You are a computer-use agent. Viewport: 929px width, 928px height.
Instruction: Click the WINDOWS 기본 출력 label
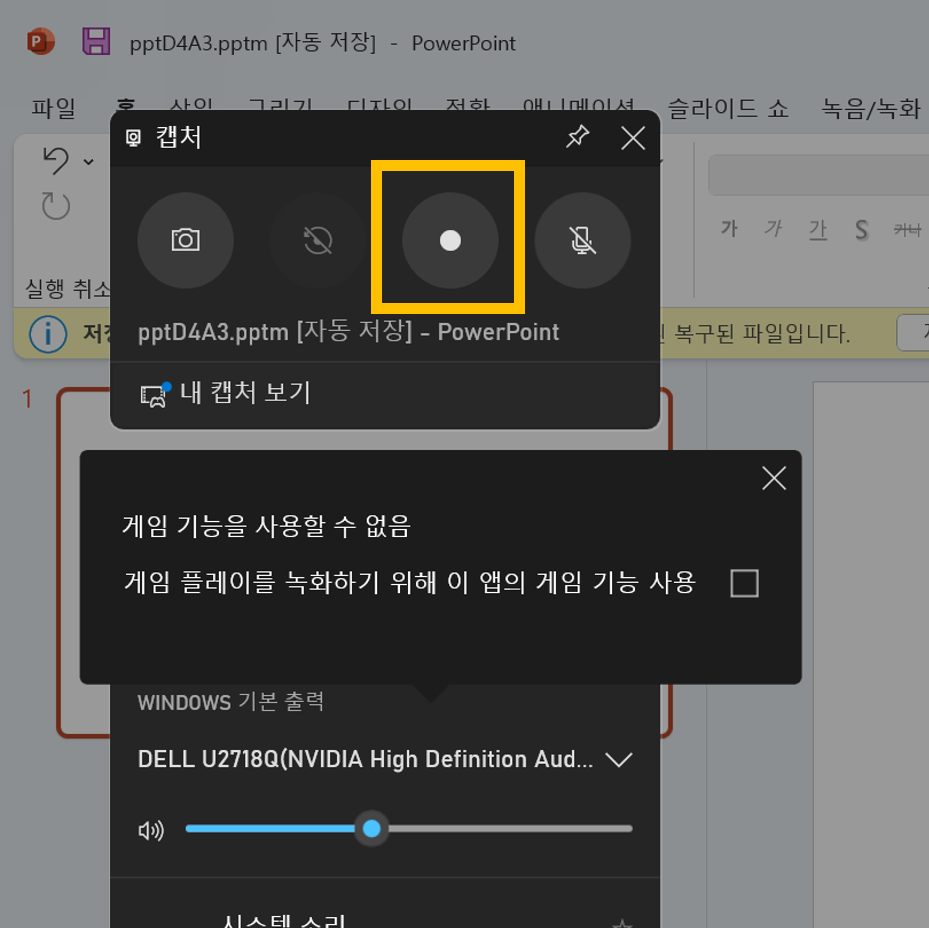point(230,702)
